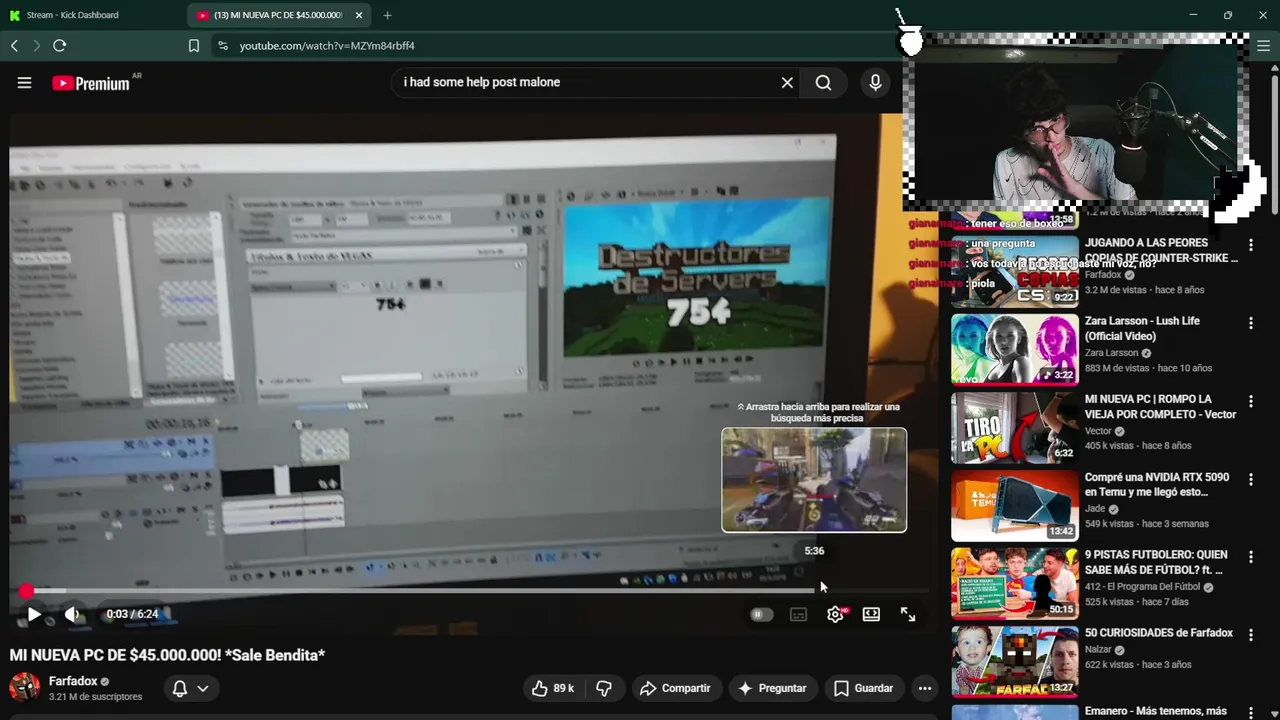This screenshot has width=1280, height=720.
Task: Click the video title MI NUEVA PC DE $45.000.000
Action: (167, 655)
